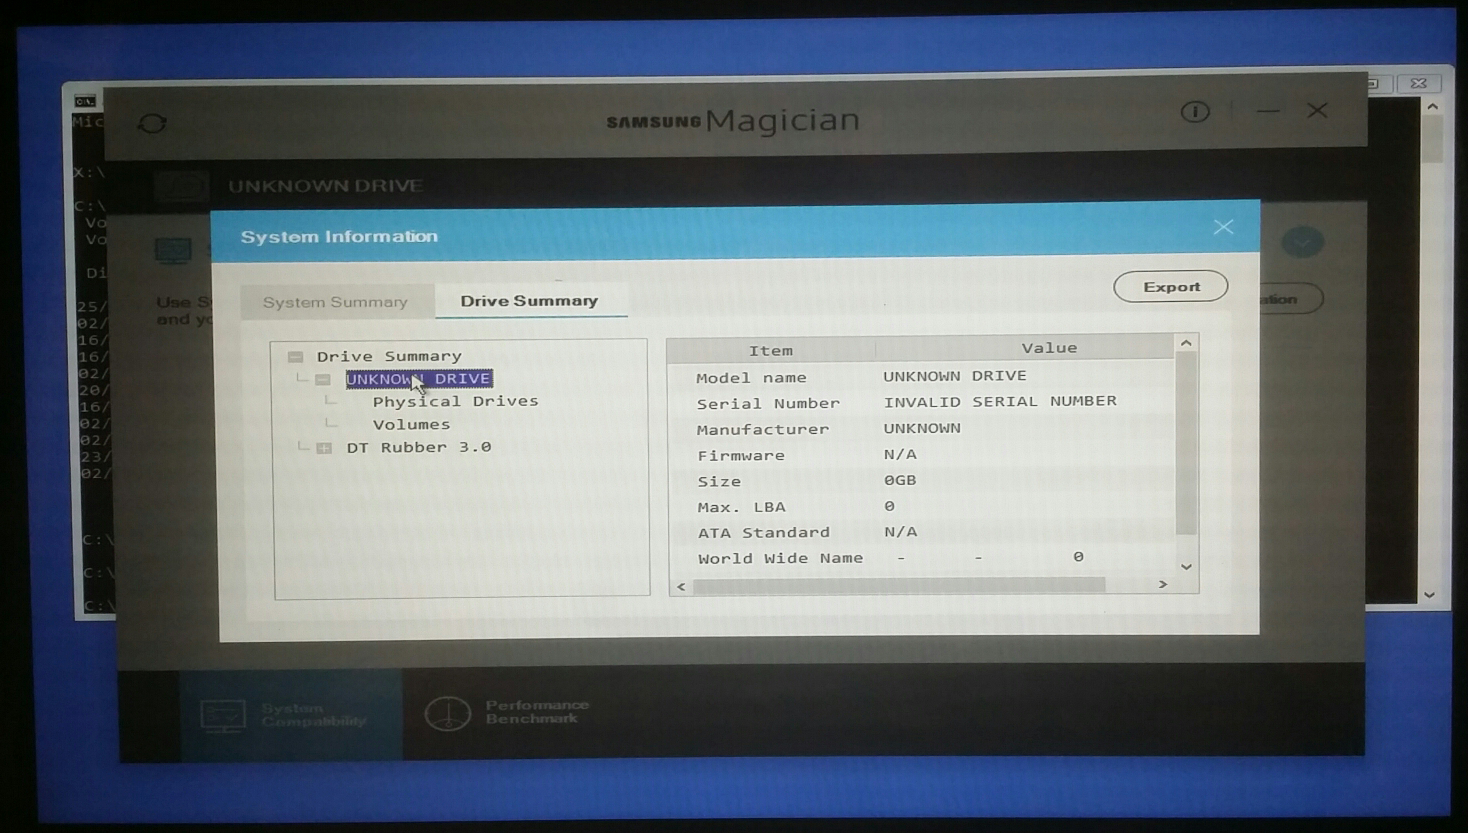Click the table's scroll right arrow
This screenshot has height=833, width=1468.
1163,584
